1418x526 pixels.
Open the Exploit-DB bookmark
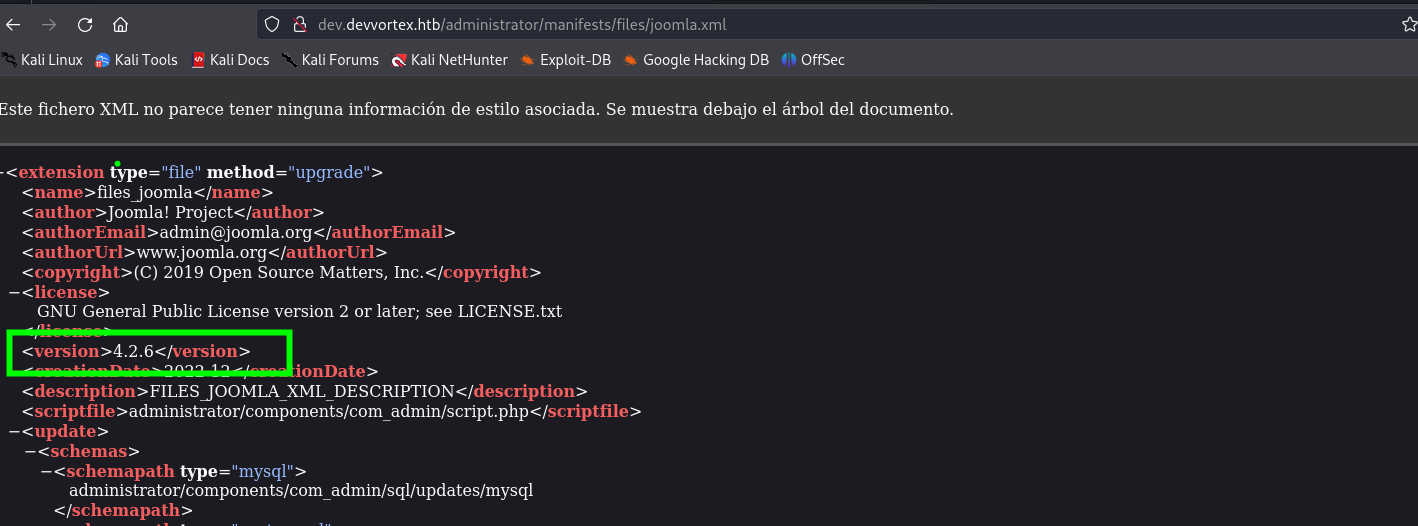(x=566, y=60)
